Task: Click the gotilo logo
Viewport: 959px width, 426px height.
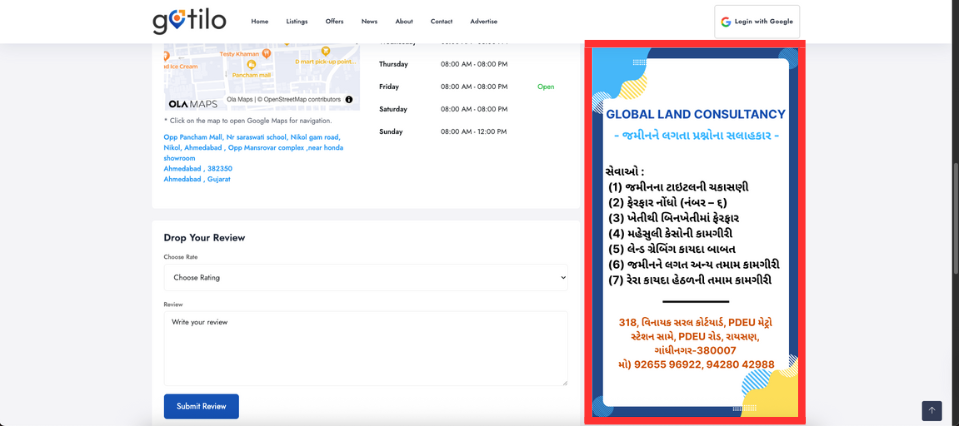Action: click(x=189, y=21)
